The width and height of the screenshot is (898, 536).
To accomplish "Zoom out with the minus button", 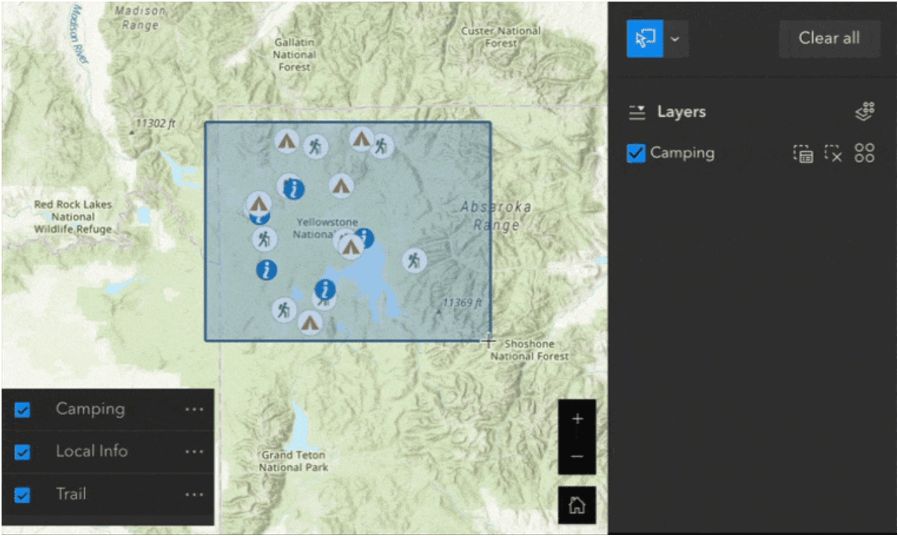I will point(577,456).
